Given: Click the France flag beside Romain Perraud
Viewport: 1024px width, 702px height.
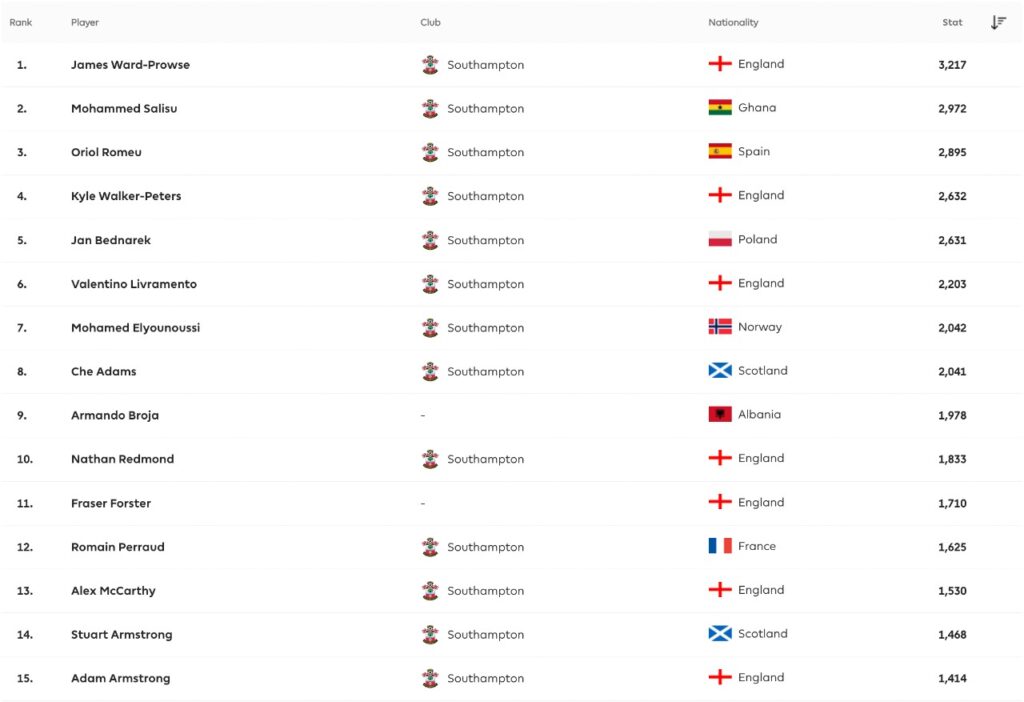Looking at the screenshot, I should click(720, 546).
